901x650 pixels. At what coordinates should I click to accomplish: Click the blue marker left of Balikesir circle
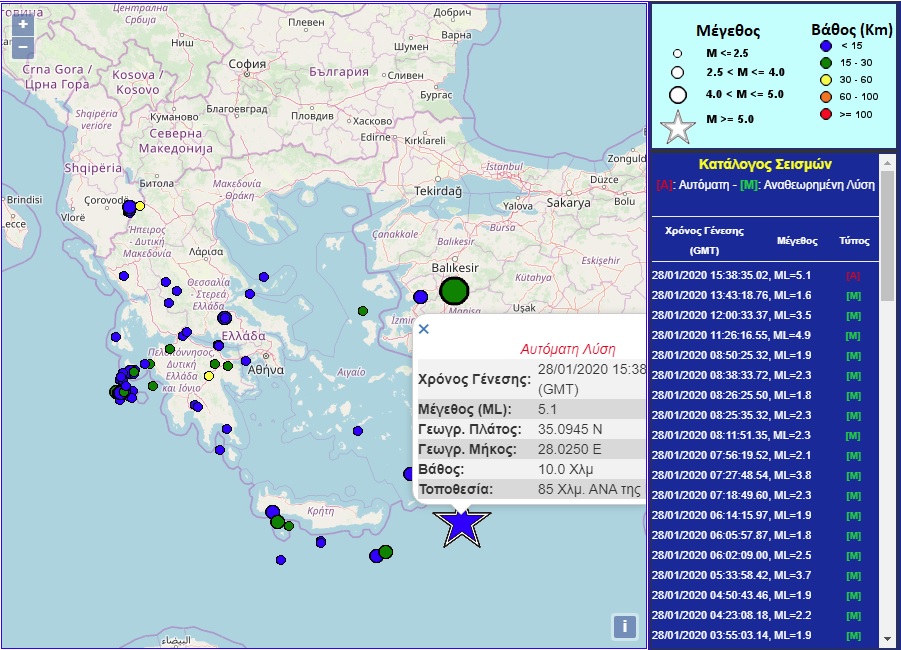point(421,296)
